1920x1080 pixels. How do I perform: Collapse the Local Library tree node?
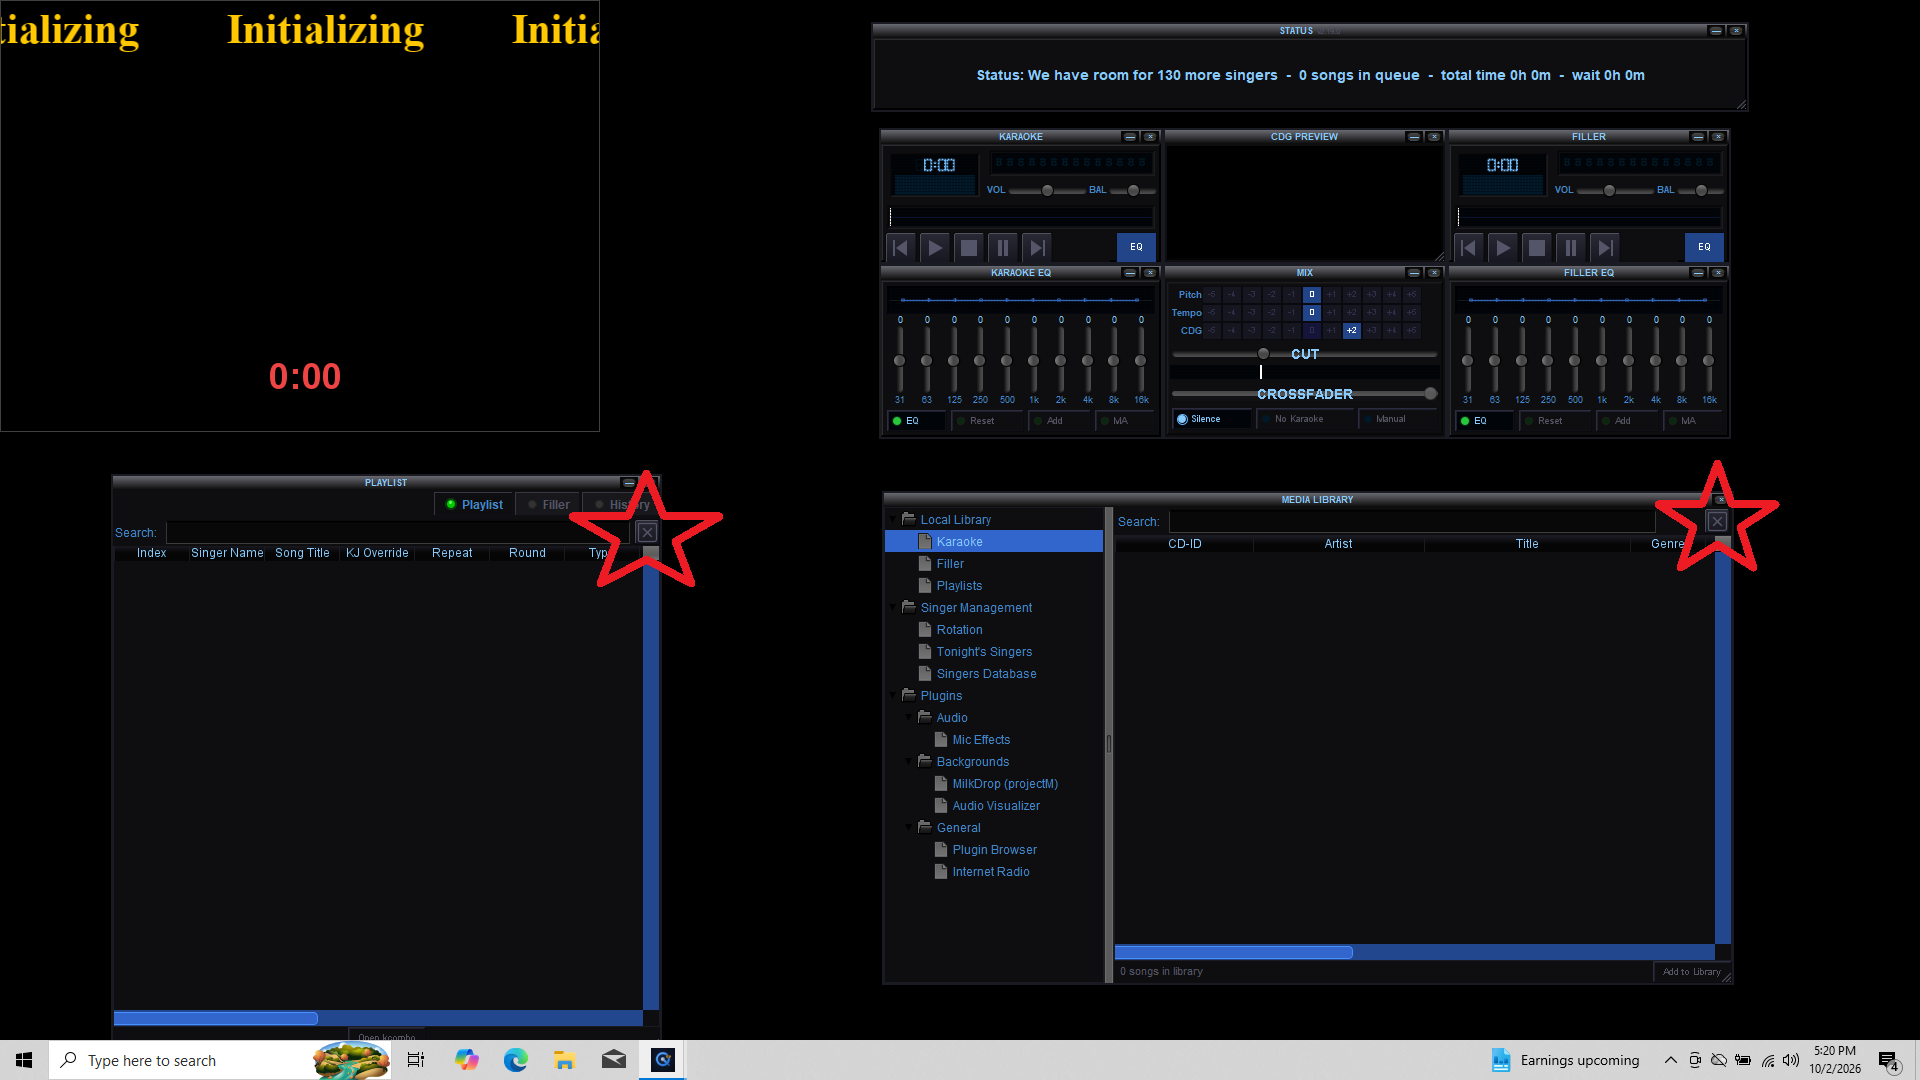click(x=893, y=520)
